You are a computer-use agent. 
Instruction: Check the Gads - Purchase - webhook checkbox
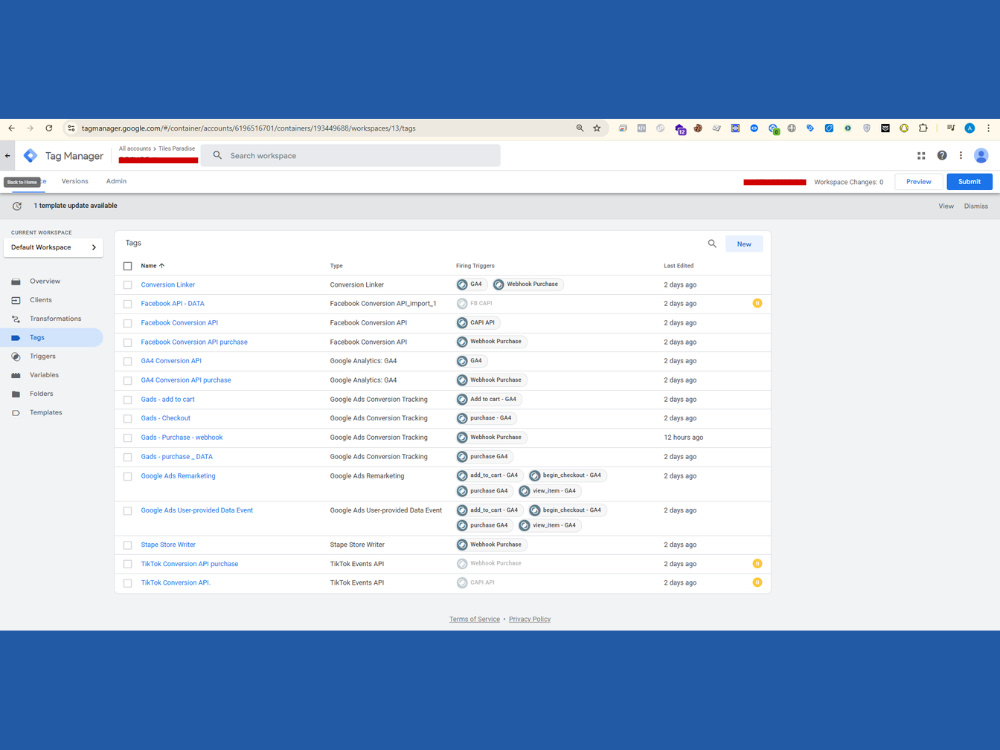pos(128,438)
